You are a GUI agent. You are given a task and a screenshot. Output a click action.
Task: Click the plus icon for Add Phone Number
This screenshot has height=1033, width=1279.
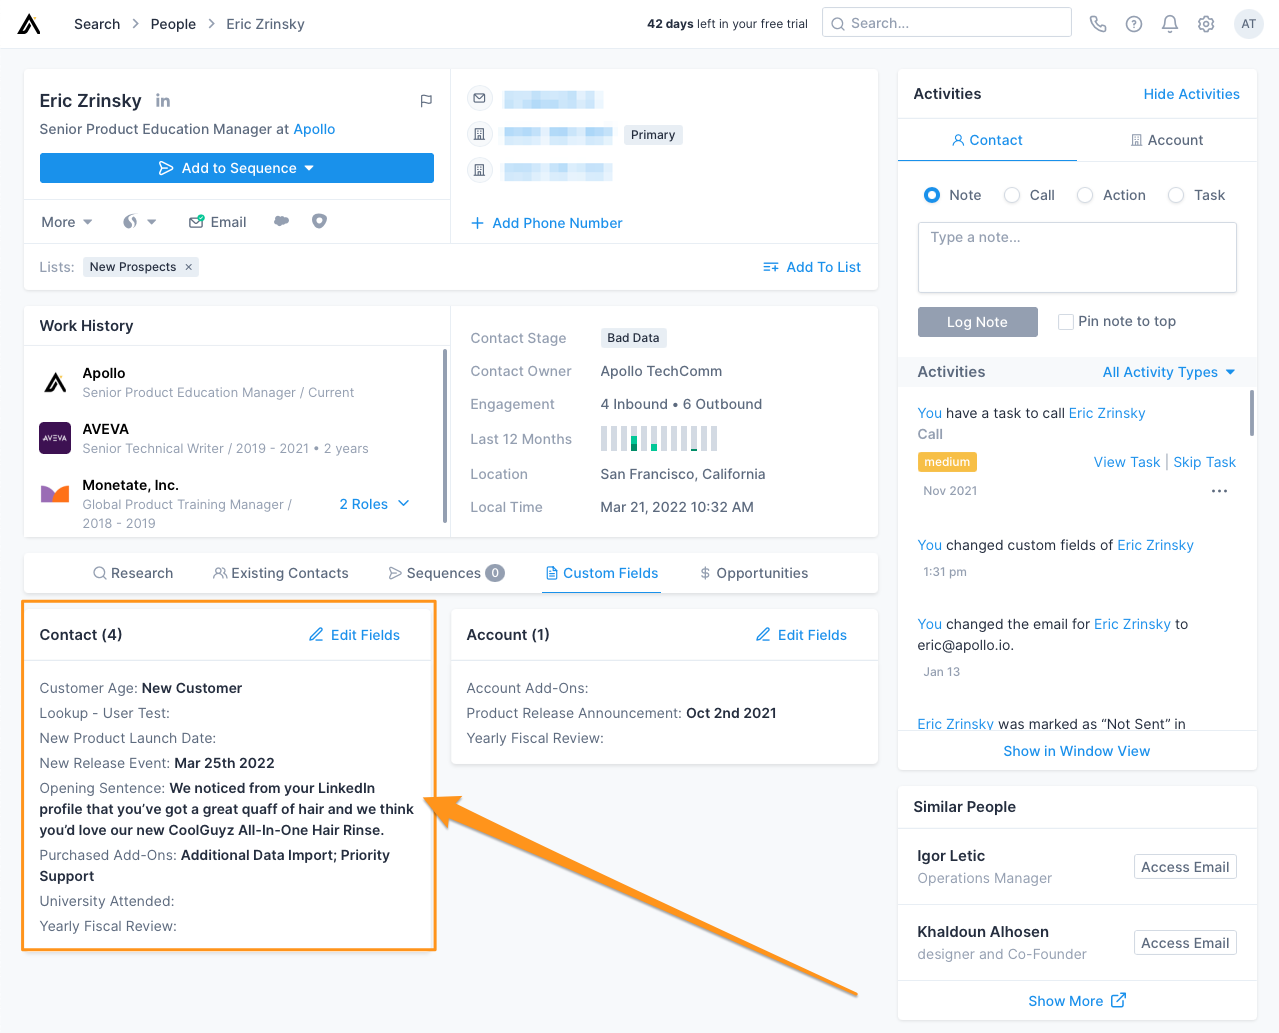(x=478, y=223)
